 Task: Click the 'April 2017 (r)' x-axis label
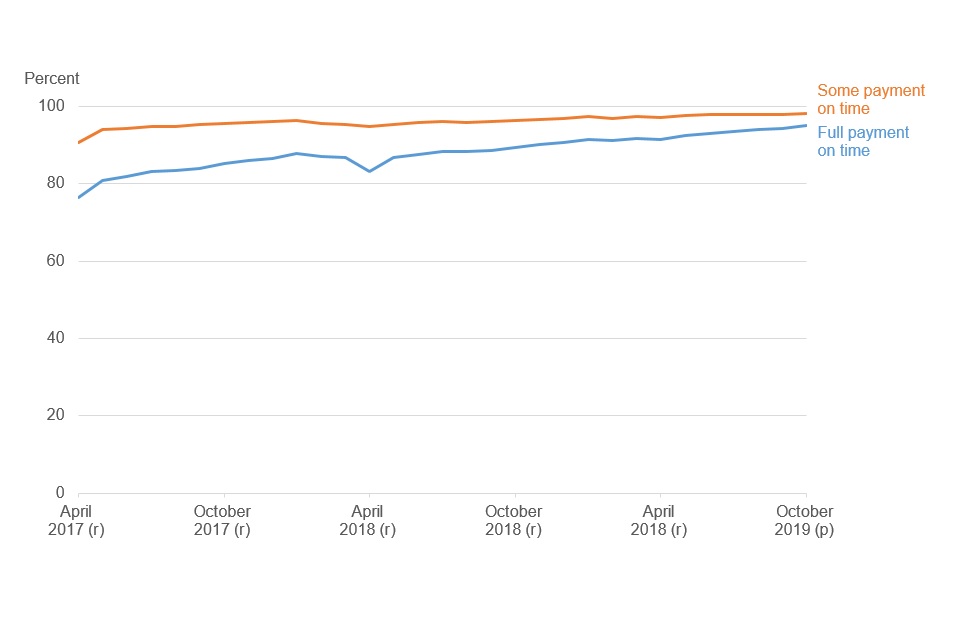click(76, 520)
